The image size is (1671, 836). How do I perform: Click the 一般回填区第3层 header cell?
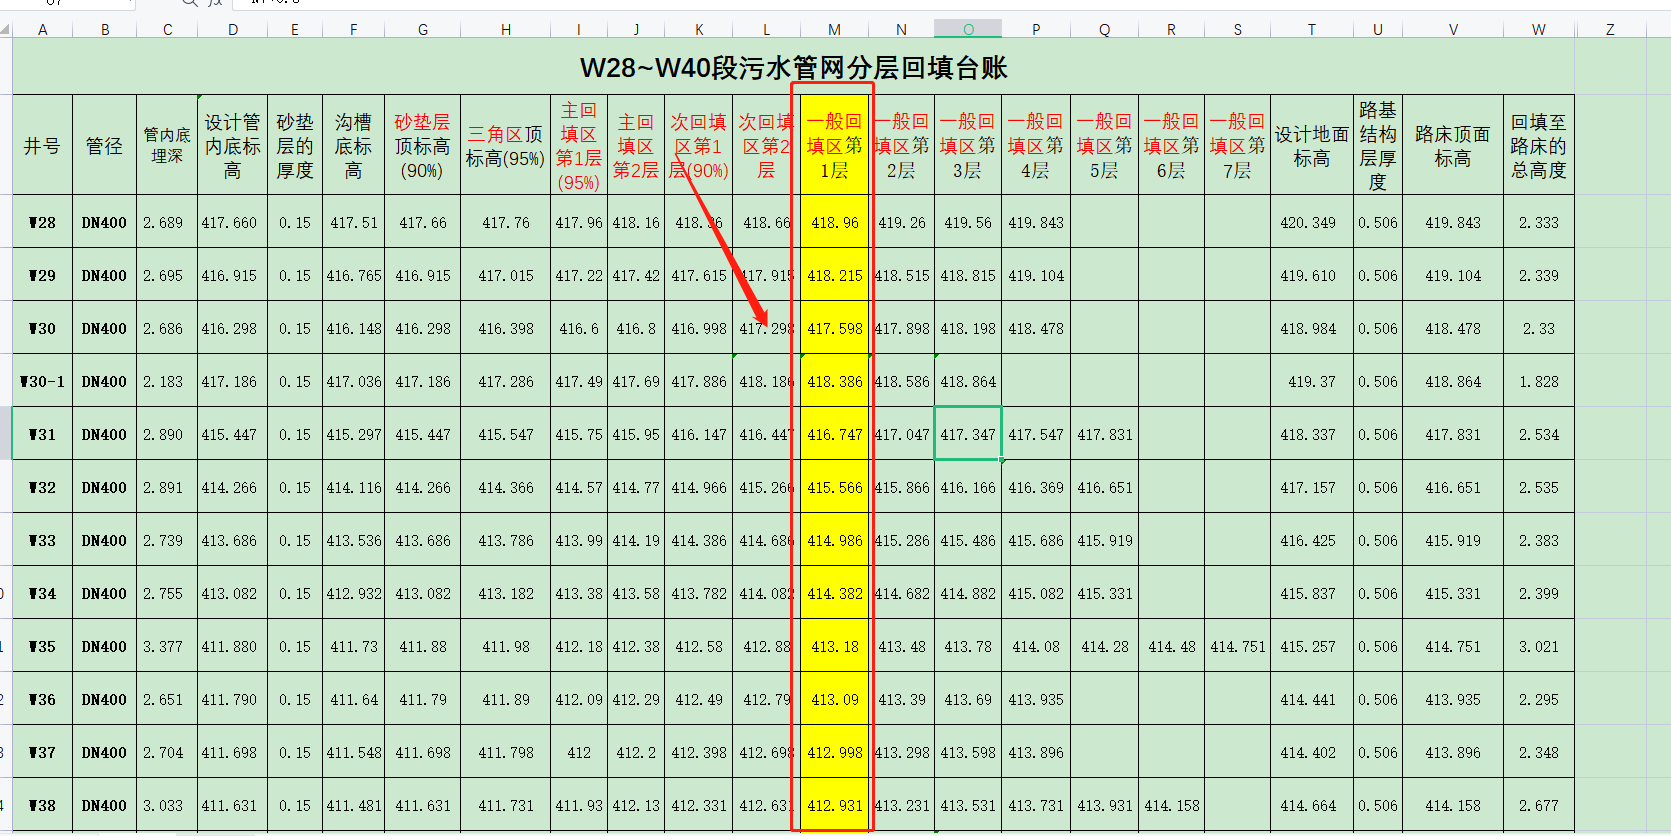(x=968, y=145)
